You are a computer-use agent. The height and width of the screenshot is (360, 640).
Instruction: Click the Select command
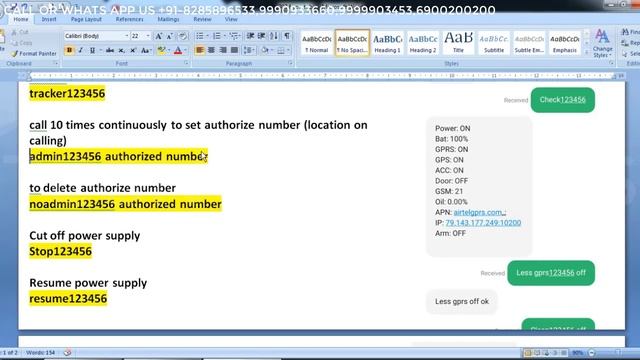[631, 54]
